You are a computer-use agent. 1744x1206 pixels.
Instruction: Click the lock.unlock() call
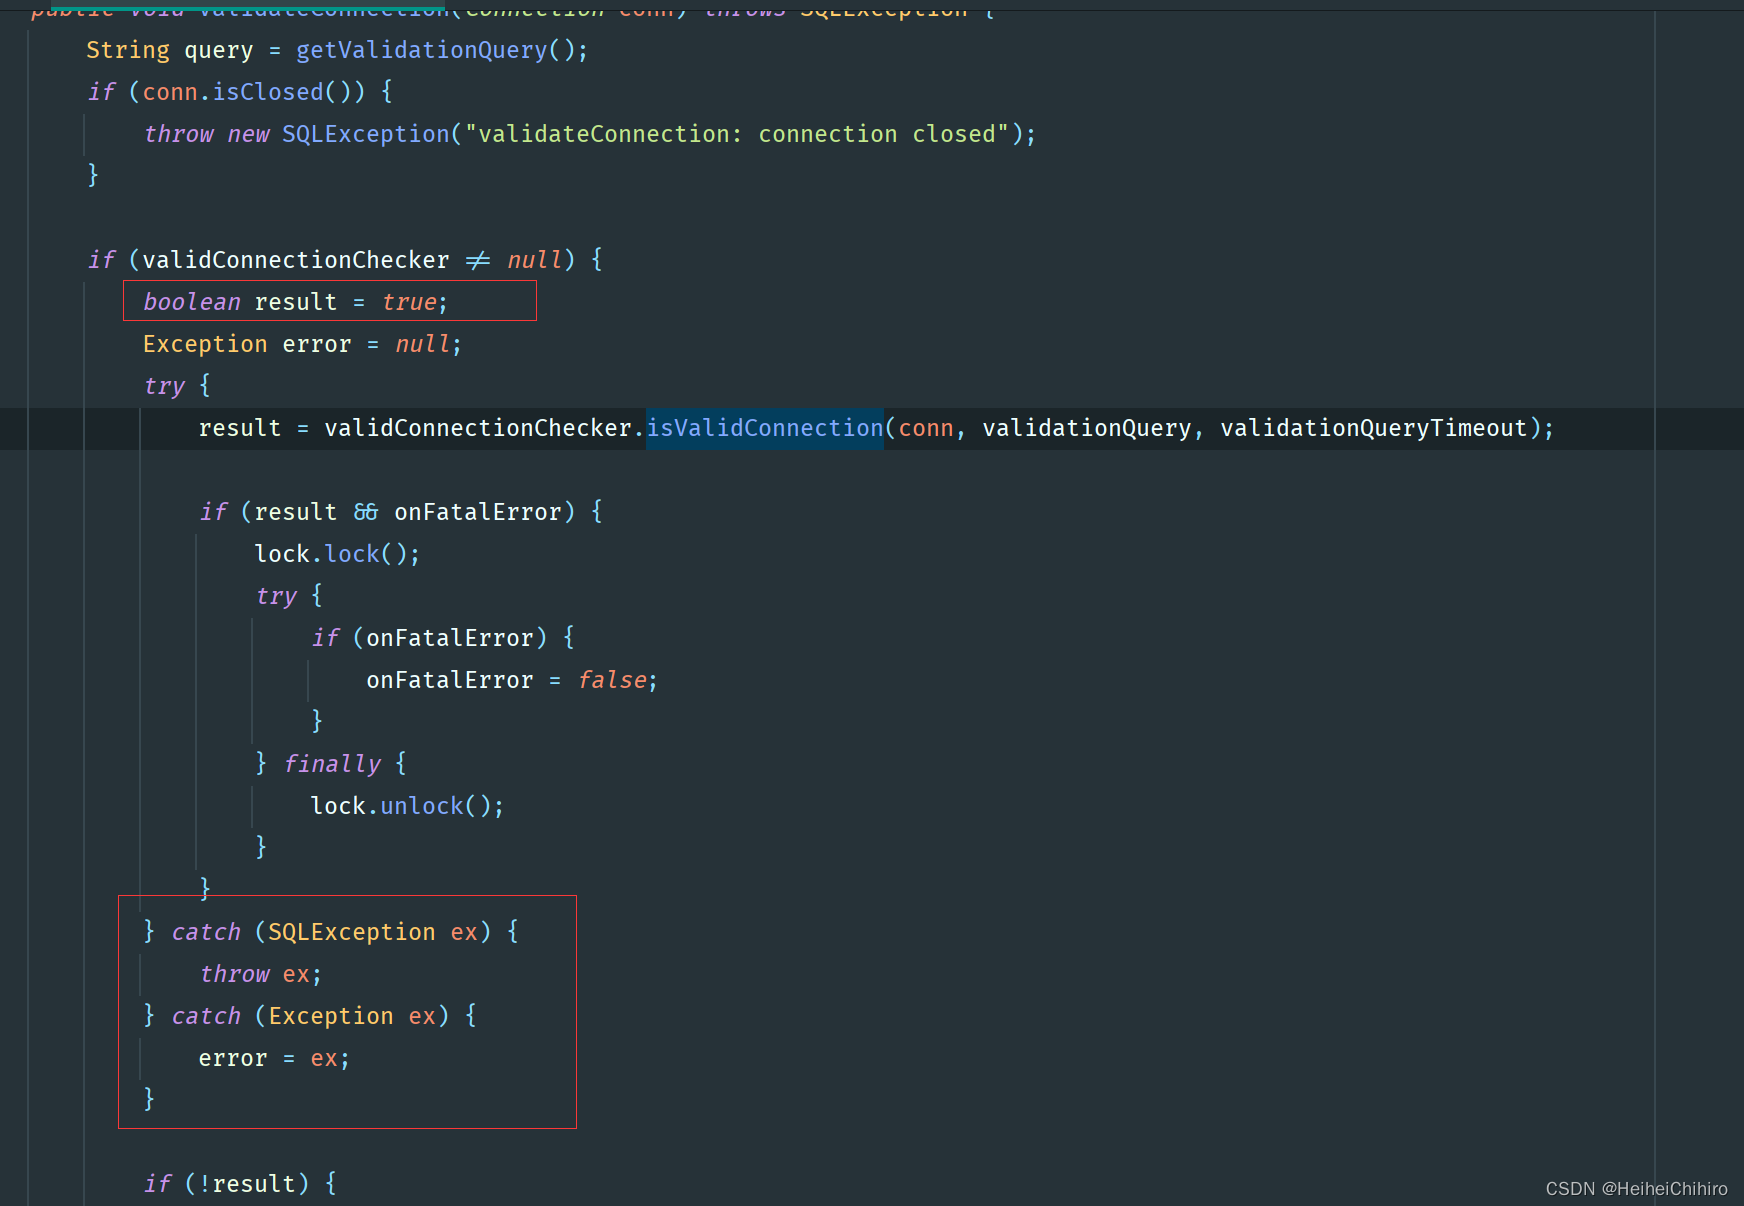click(x=408, y=806)
